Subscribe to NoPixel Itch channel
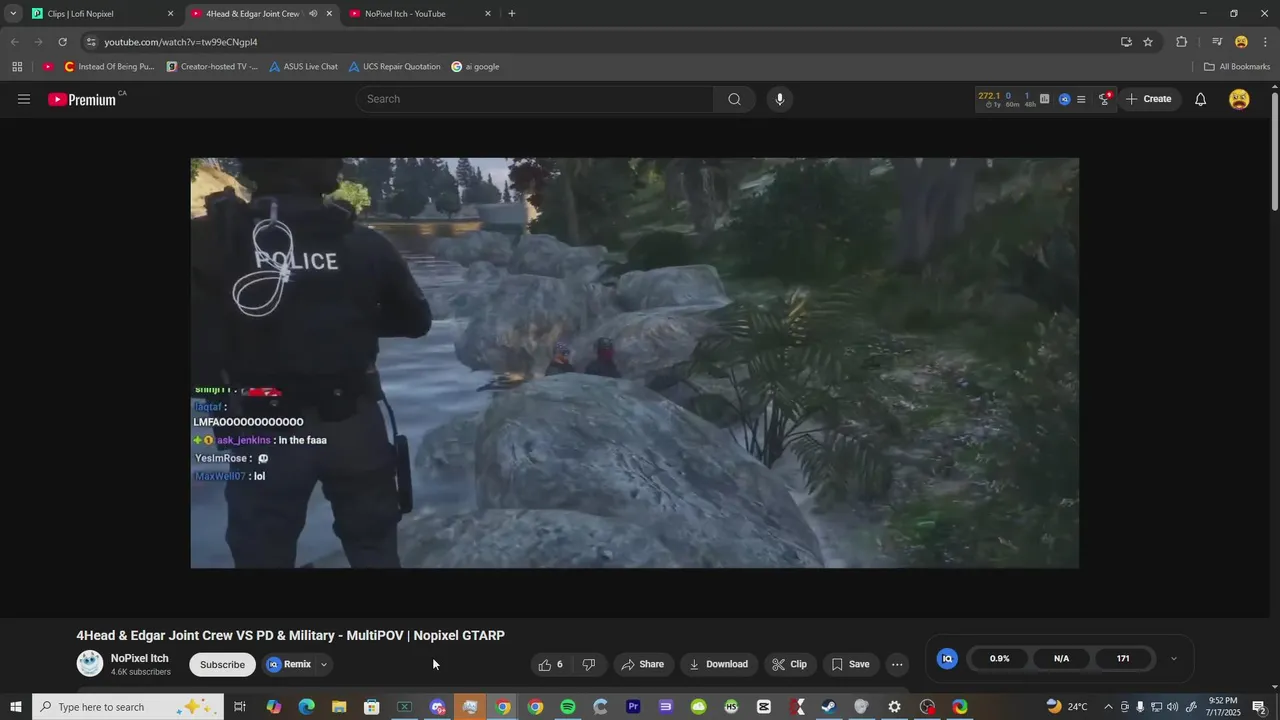The height and width of the screenshot is (720, 1280). [222, 664]
